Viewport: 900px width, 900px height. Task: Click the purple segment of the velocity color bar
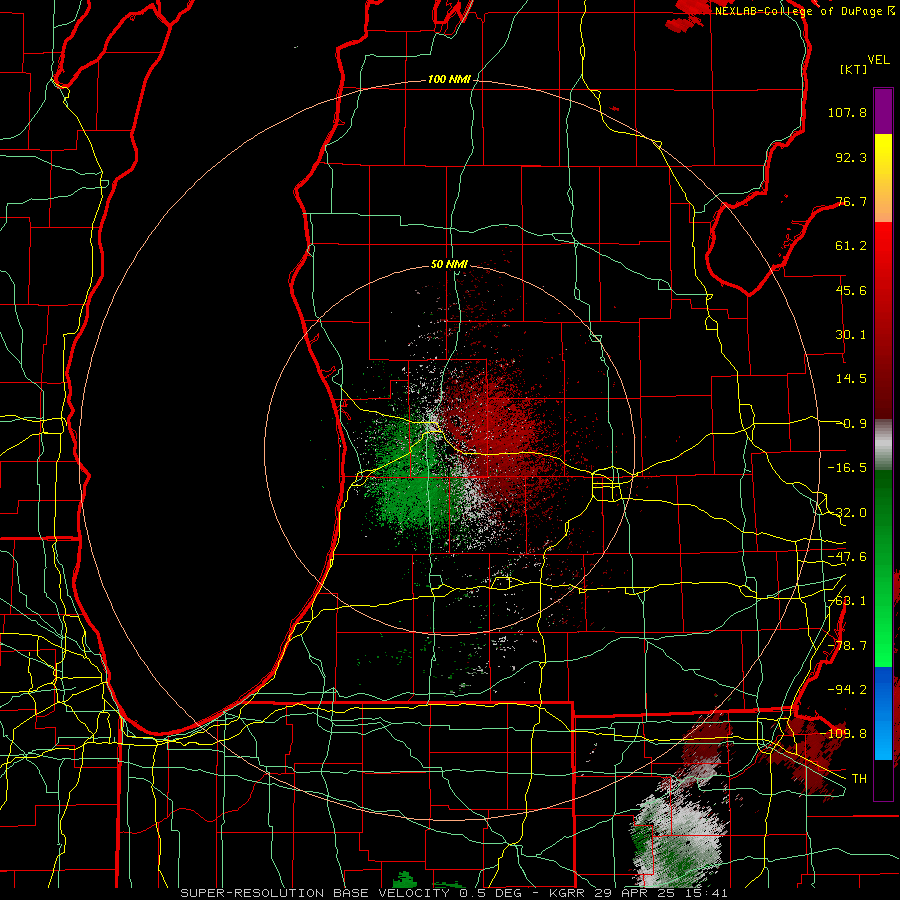click(883, 111)
